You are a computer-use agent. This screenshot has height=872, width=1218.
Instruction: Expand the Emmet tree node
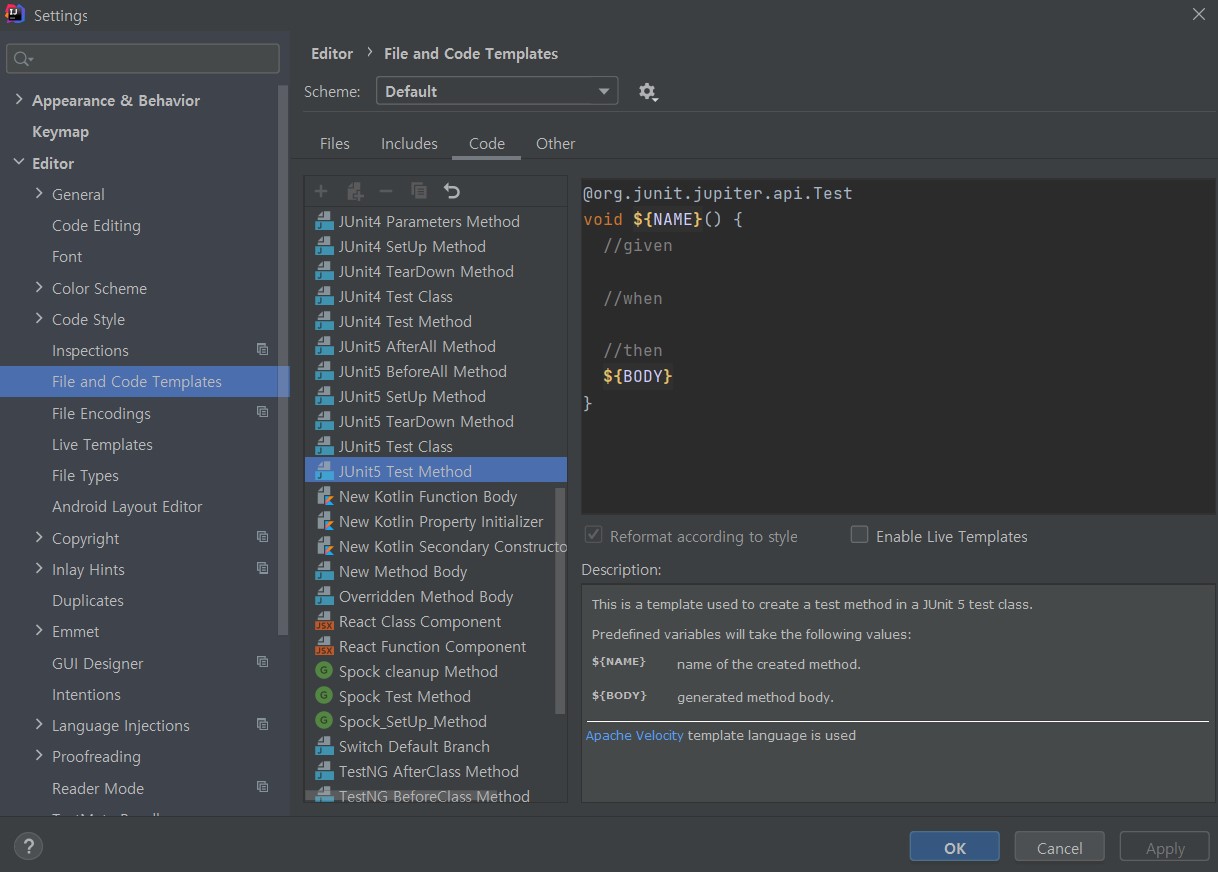(39, 631)
